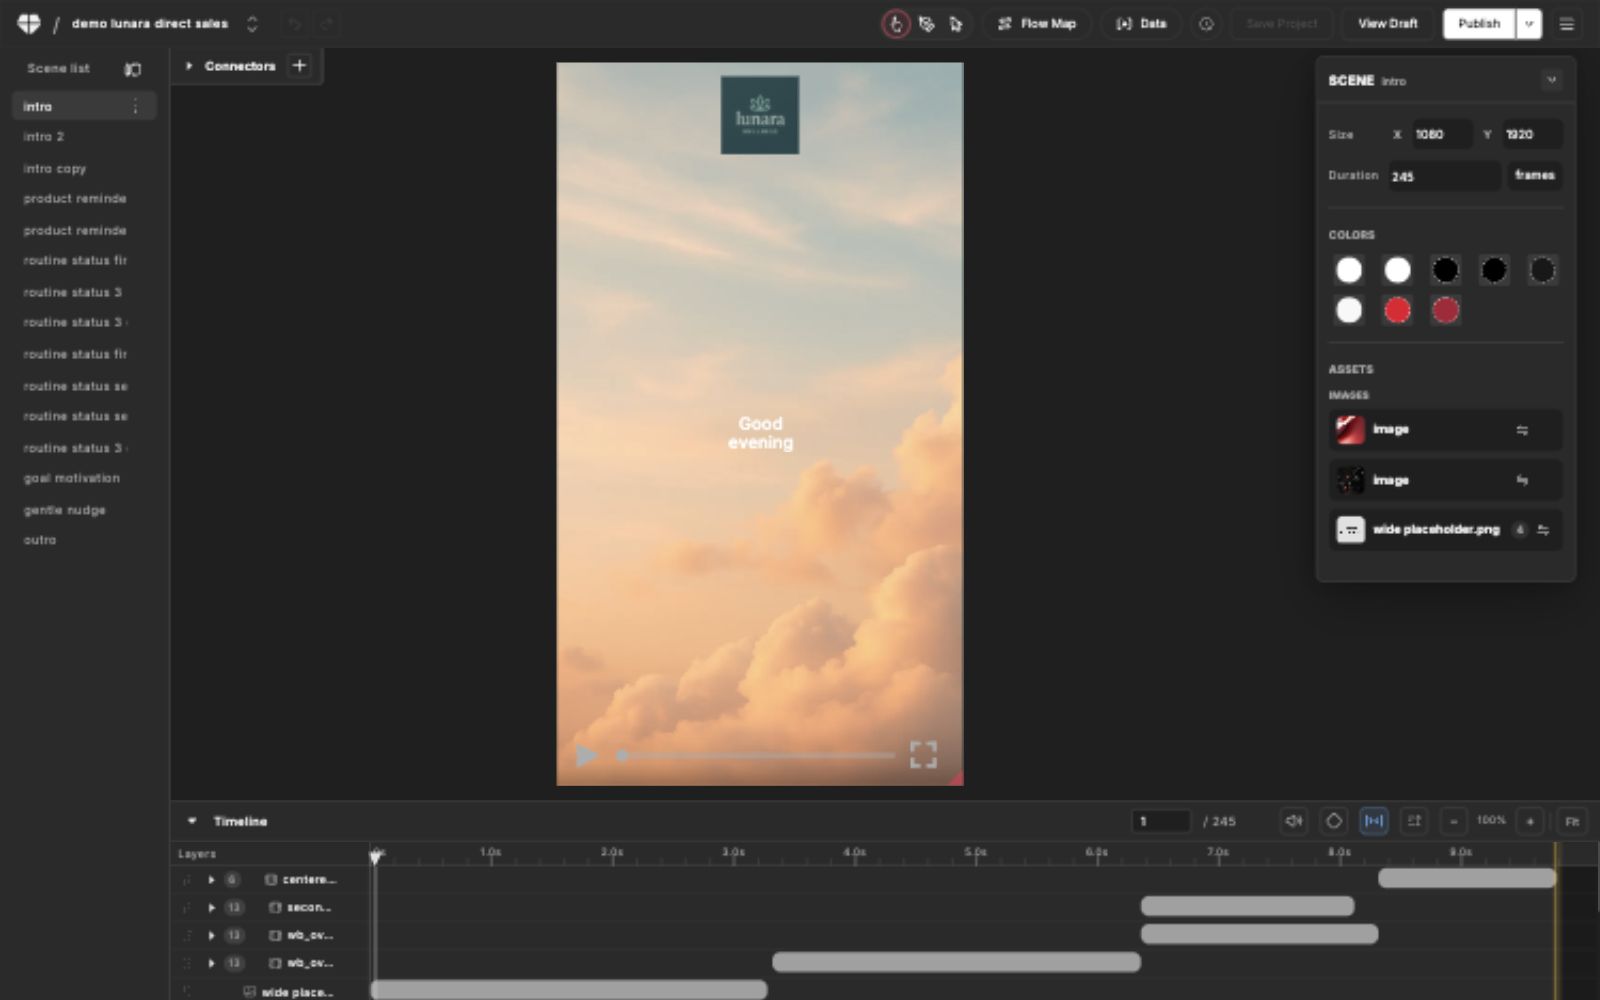Screen dimensions: 1600x1000
Task: Collapse the Scene properties panel chevron
Action: 1551,80
